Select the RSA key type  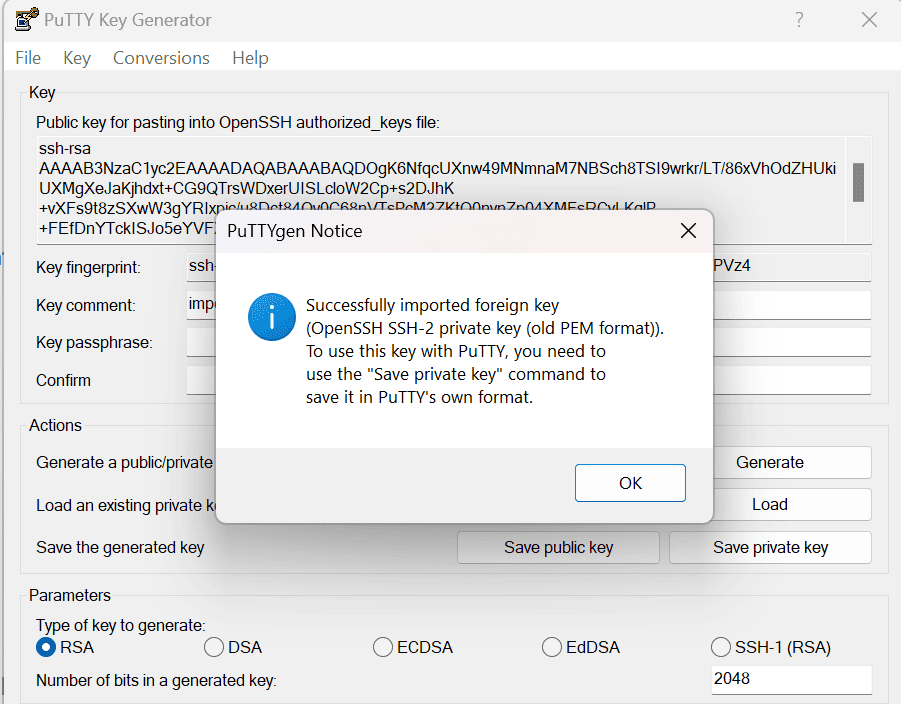(46, 647)
